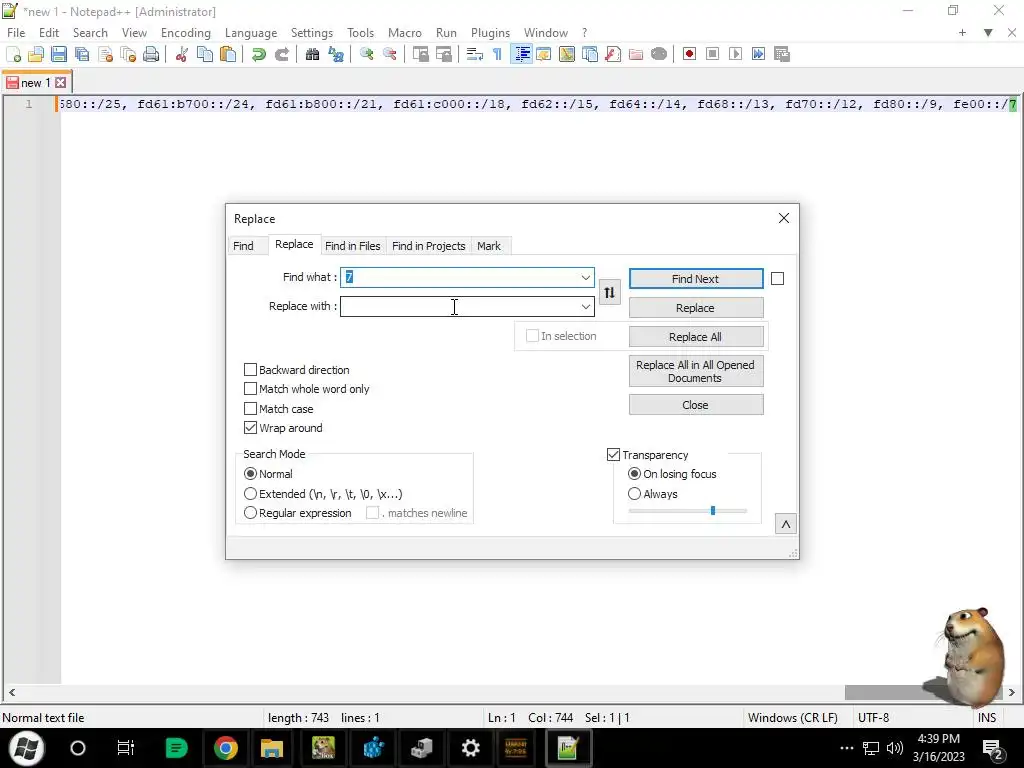Viewport: 1024px width, 768px height.
Task: Click the Paste clipboard icon
Action: [x=228, y=54]
